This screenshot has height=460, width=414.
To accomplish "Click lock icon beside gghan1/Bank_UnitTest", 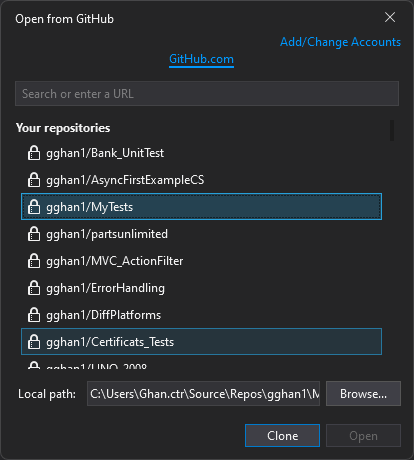I will [34, 153].
